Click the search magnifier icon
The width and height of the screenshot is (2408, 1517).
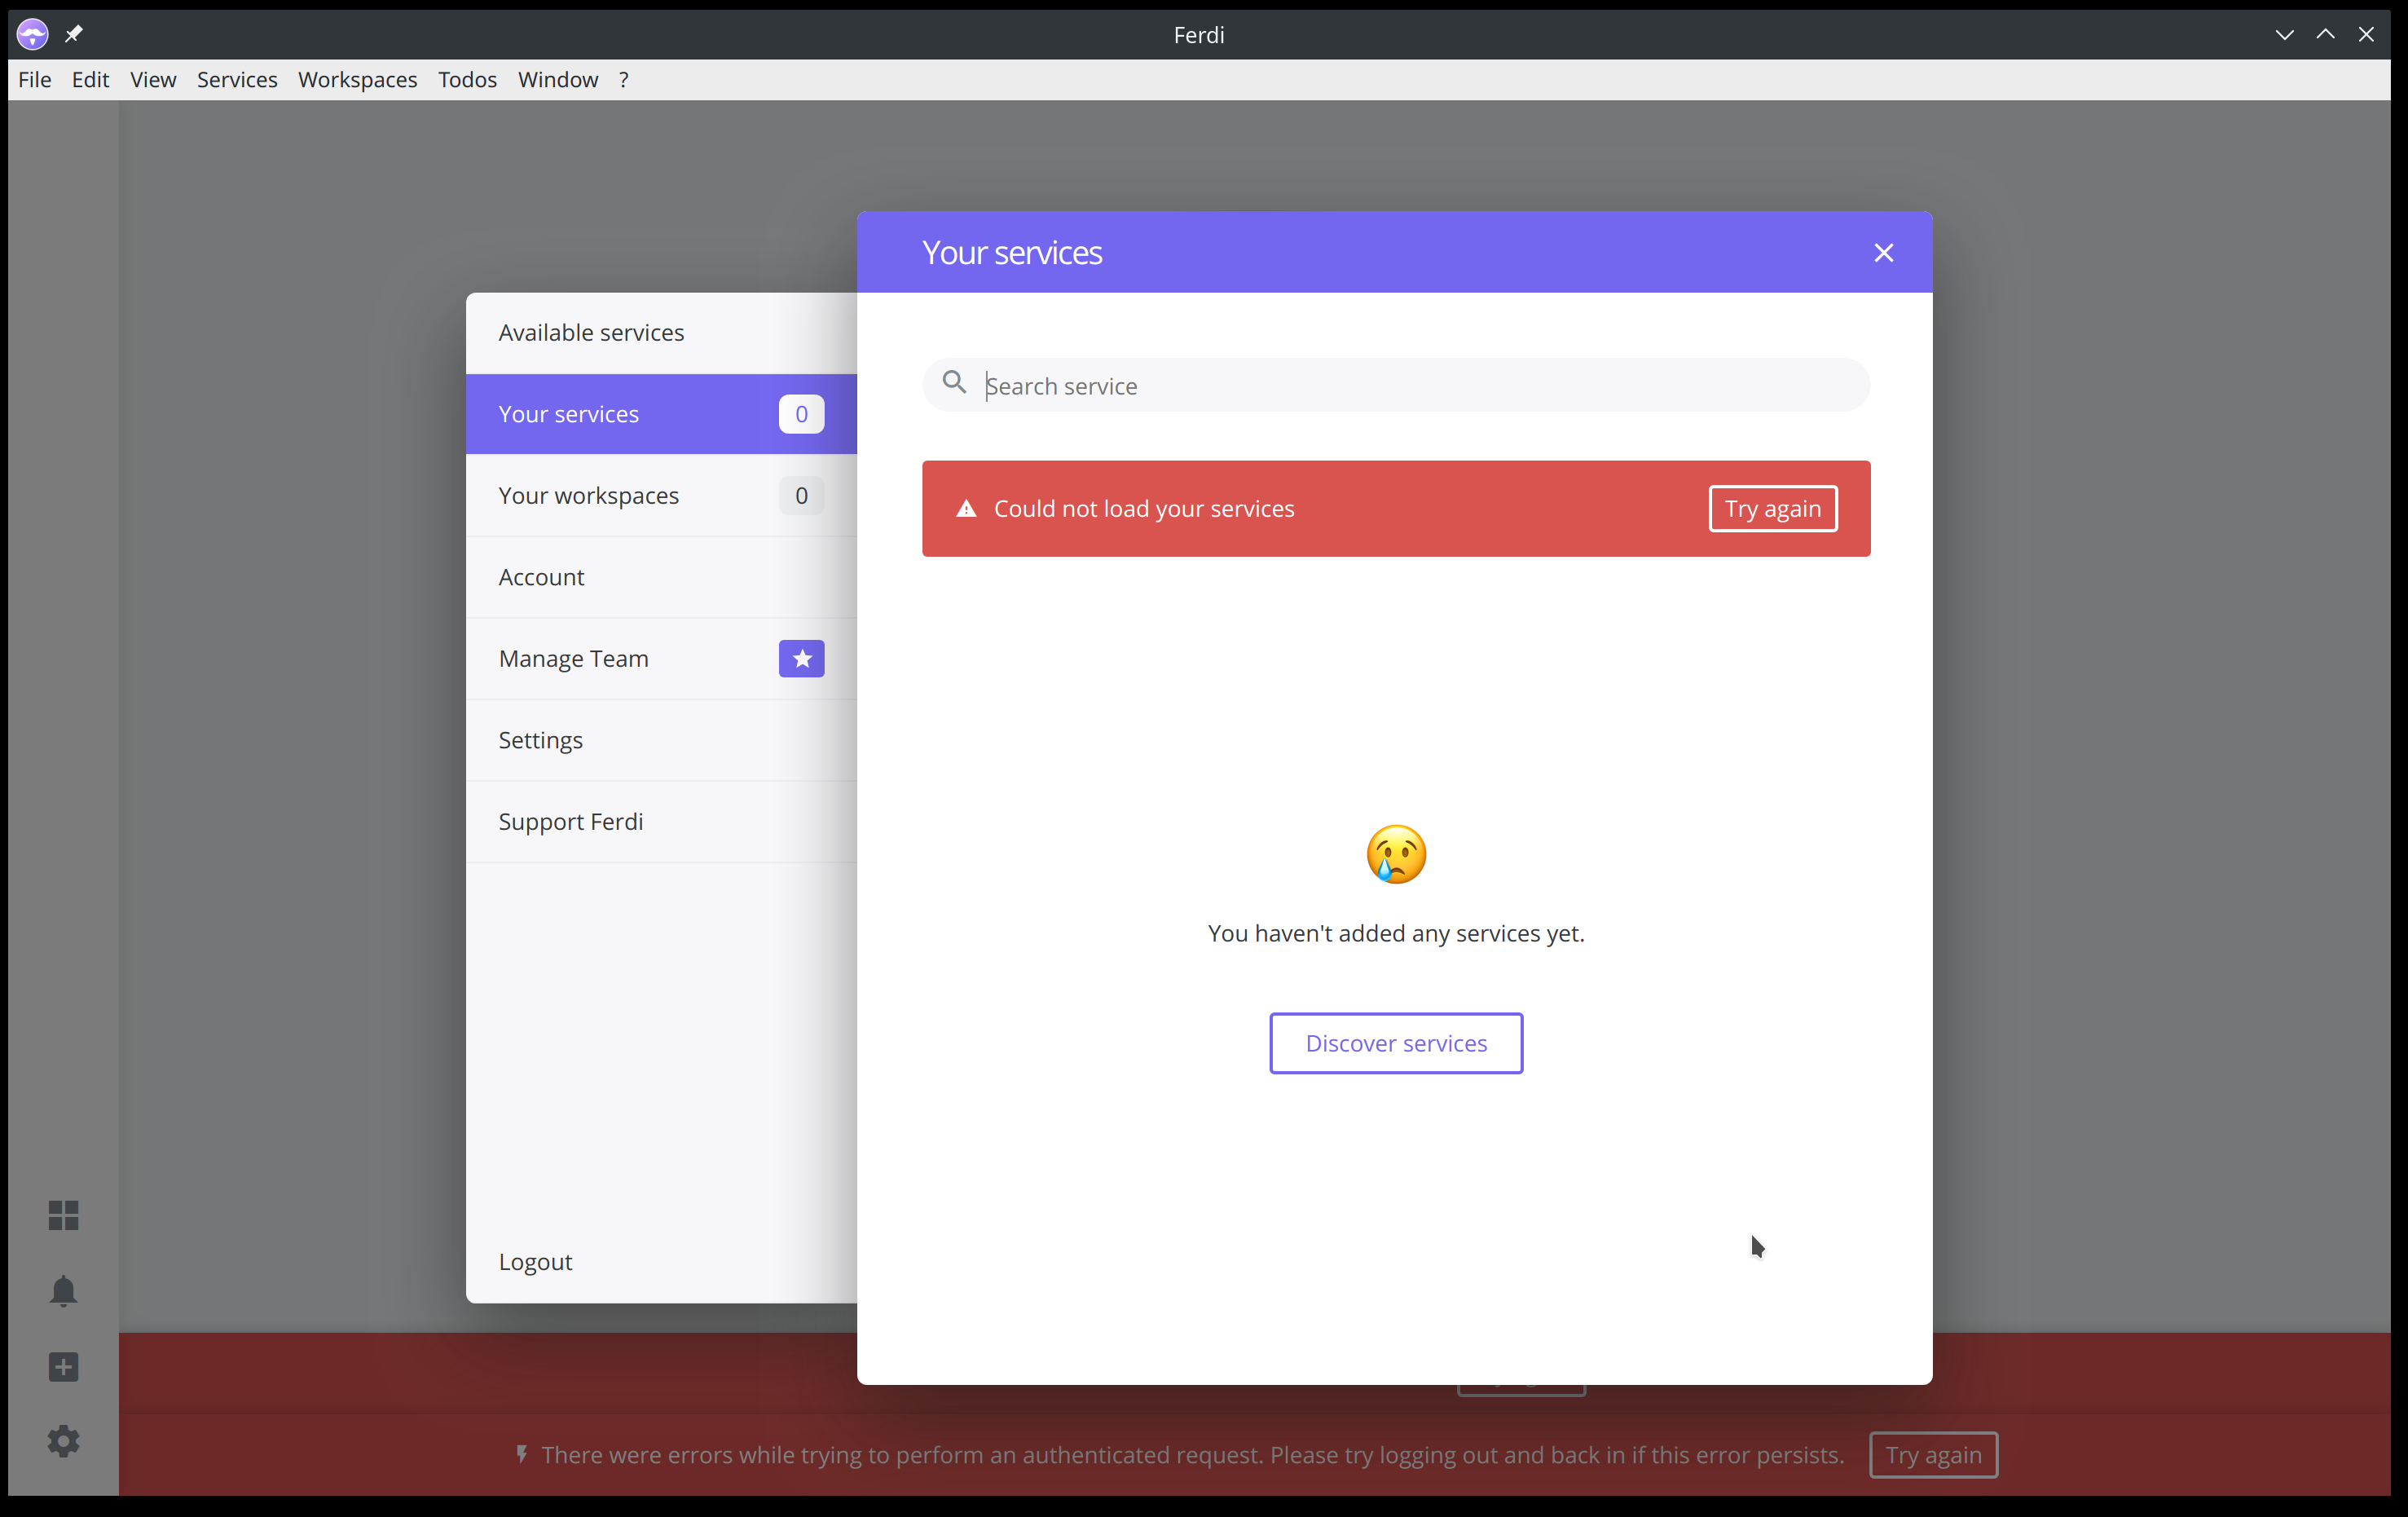coord(955,383)
